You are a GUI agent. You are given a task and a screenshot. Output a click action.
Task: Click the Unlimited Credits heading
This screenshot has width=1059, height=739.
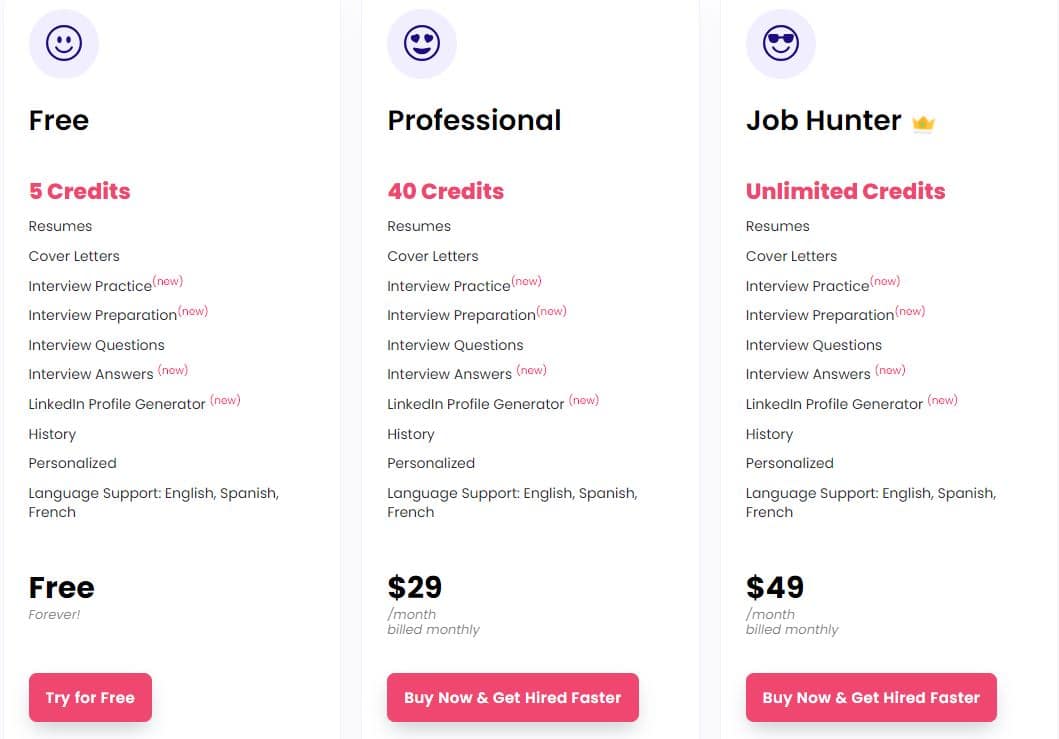click(x=845, y=191)
